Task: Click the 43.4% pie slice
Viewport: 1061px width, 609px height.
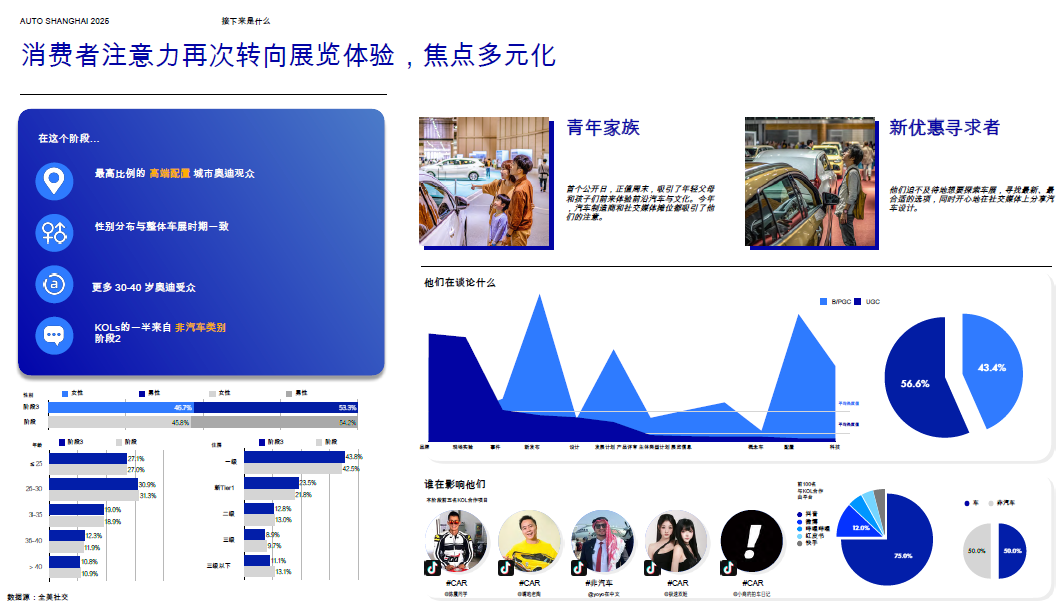Action: click(x=993, y=369)
